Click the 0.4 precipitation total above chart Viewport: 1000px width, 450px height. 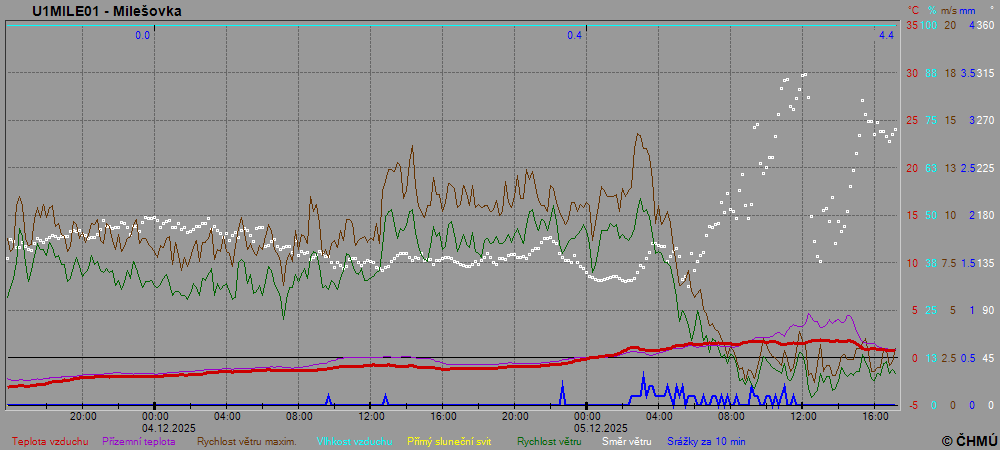(x=574, y=36)
